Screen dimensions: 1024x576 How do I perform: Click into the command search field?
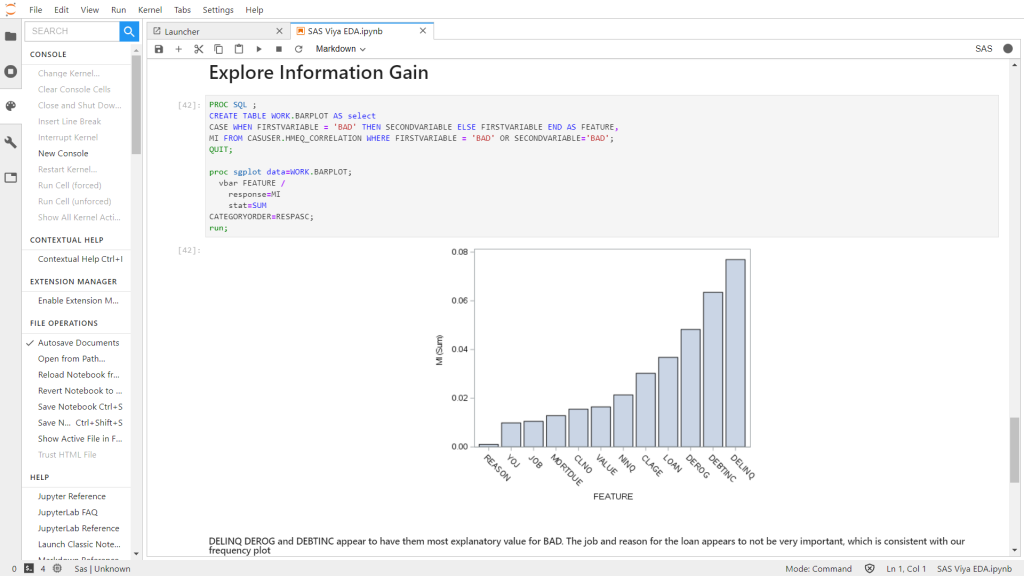[x=72, y=31]
